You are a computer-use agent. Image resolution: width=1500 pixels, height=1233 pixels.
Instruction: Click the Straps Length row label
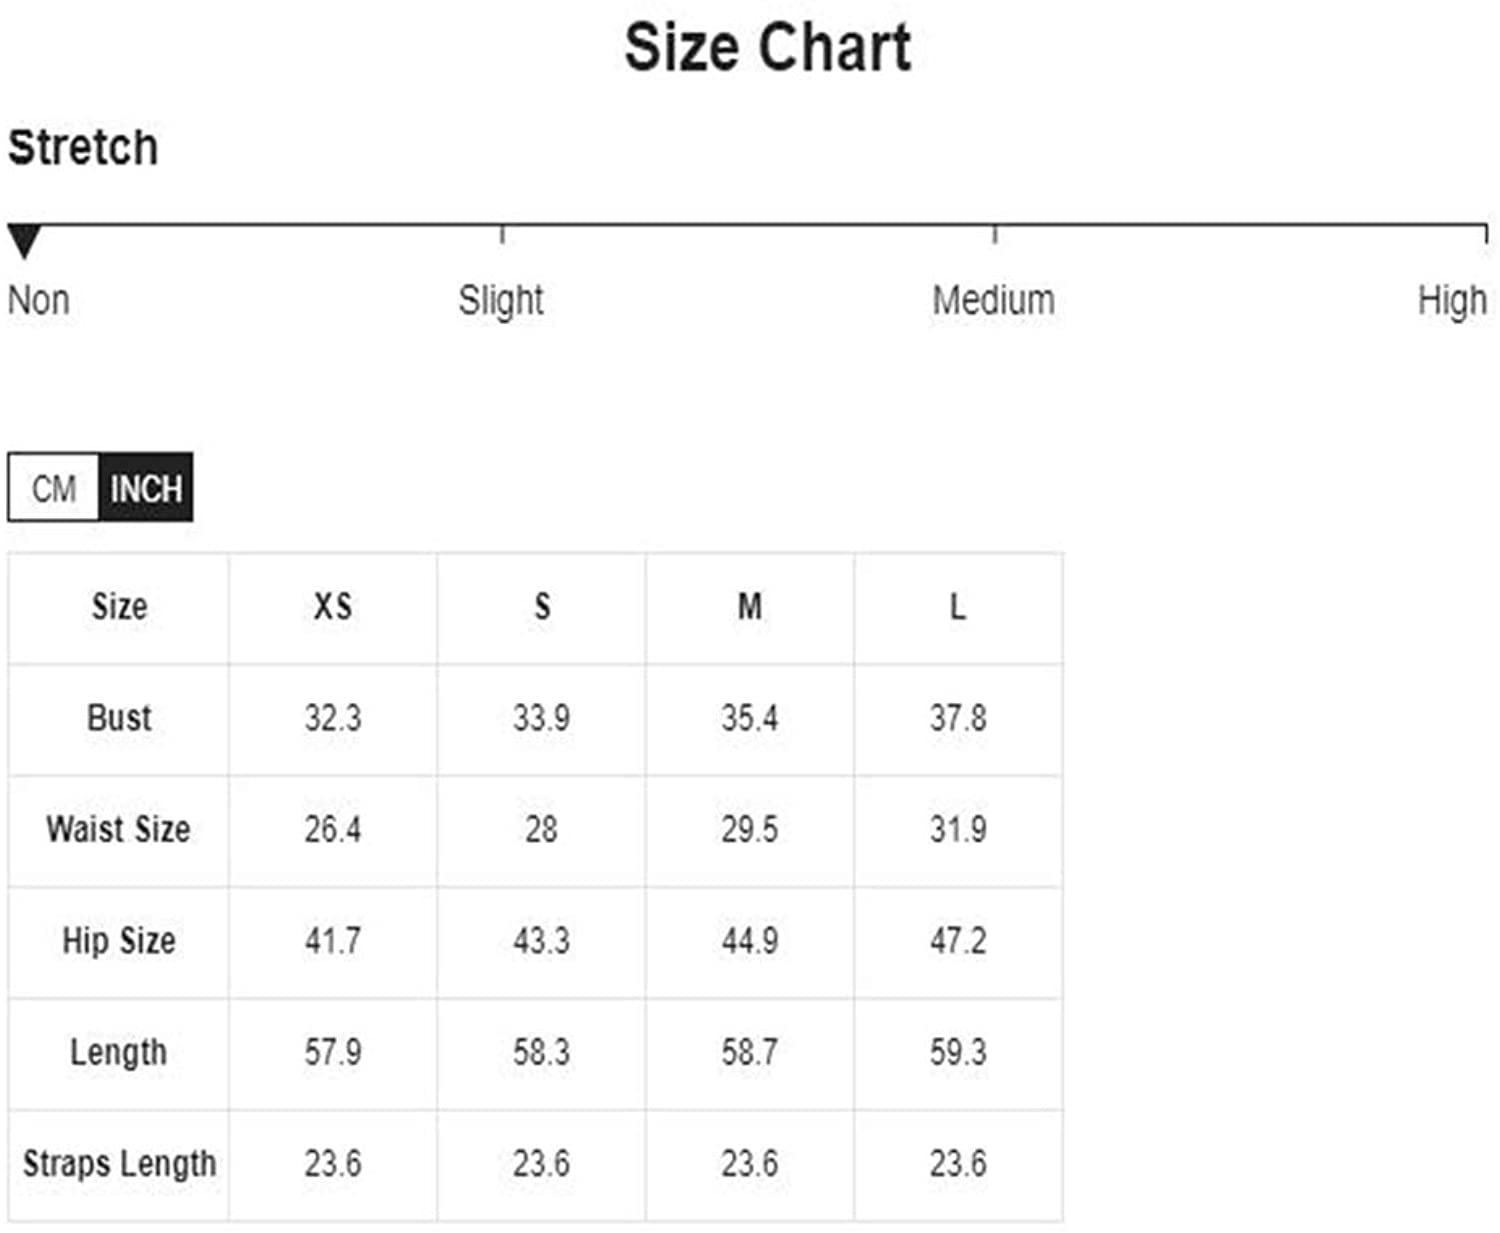(119, 1163)
